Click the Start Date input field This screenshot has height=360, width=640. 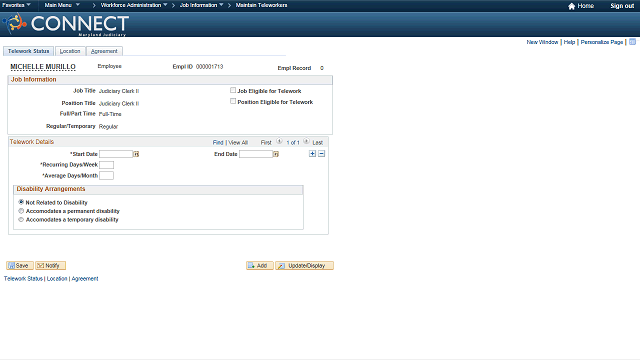tap(116, 154)
